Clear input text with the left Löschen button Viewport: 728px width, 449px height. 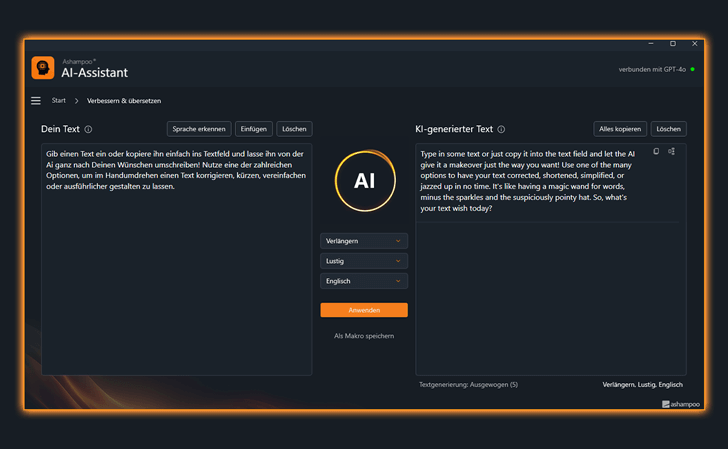click(x=294, y=129)
